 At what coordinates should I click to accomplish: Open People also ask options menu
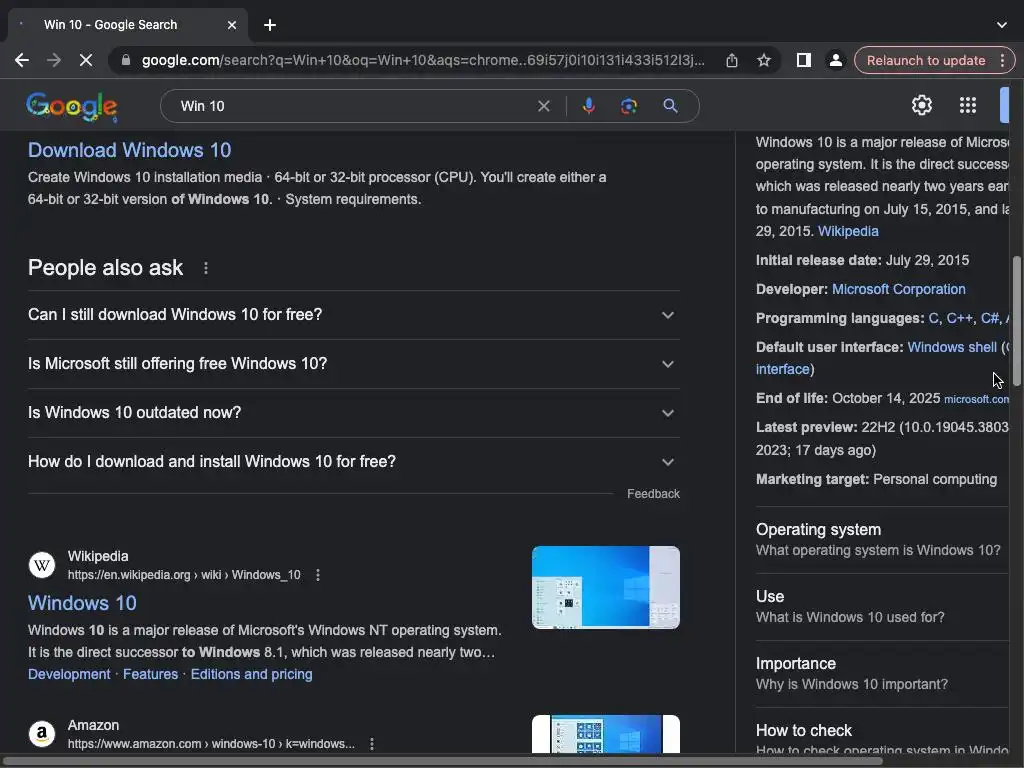click(x=206, y=268)
